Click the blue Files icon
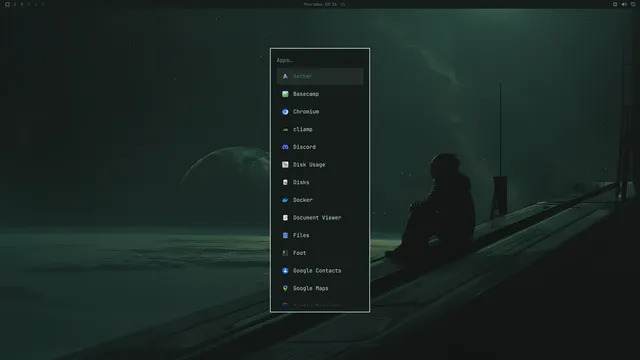The height and width of the screenshot is (360, 640). coord(285,235)
